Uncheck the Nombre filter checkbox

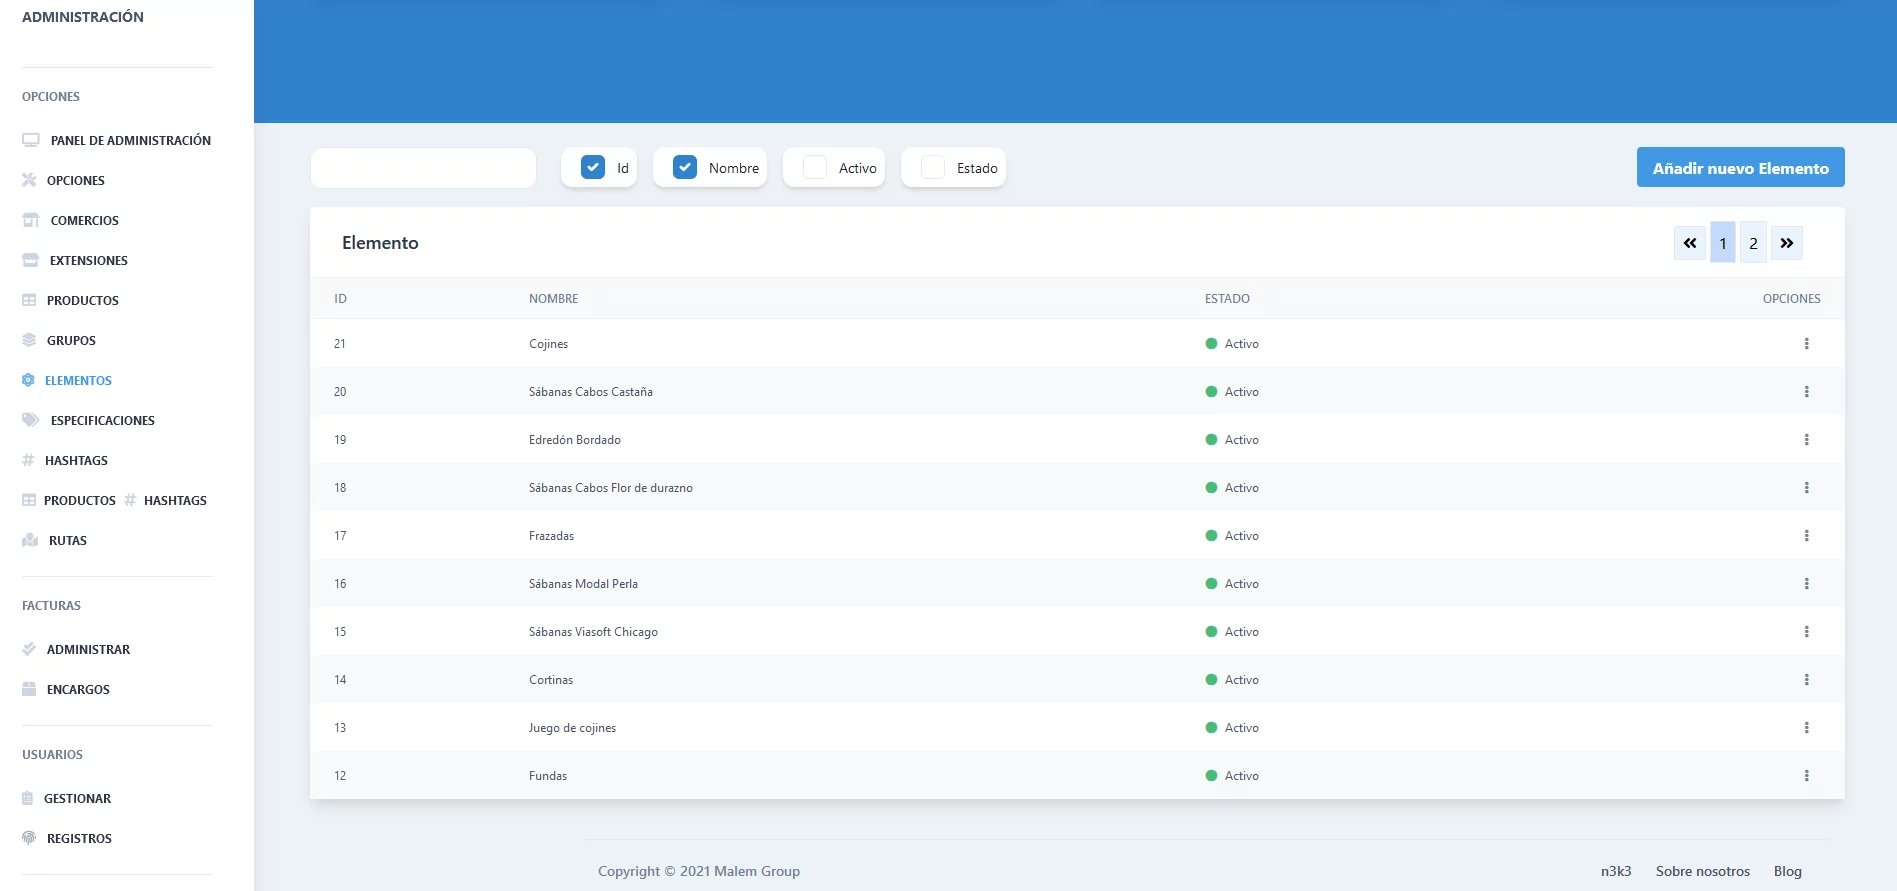click(685, 167)
